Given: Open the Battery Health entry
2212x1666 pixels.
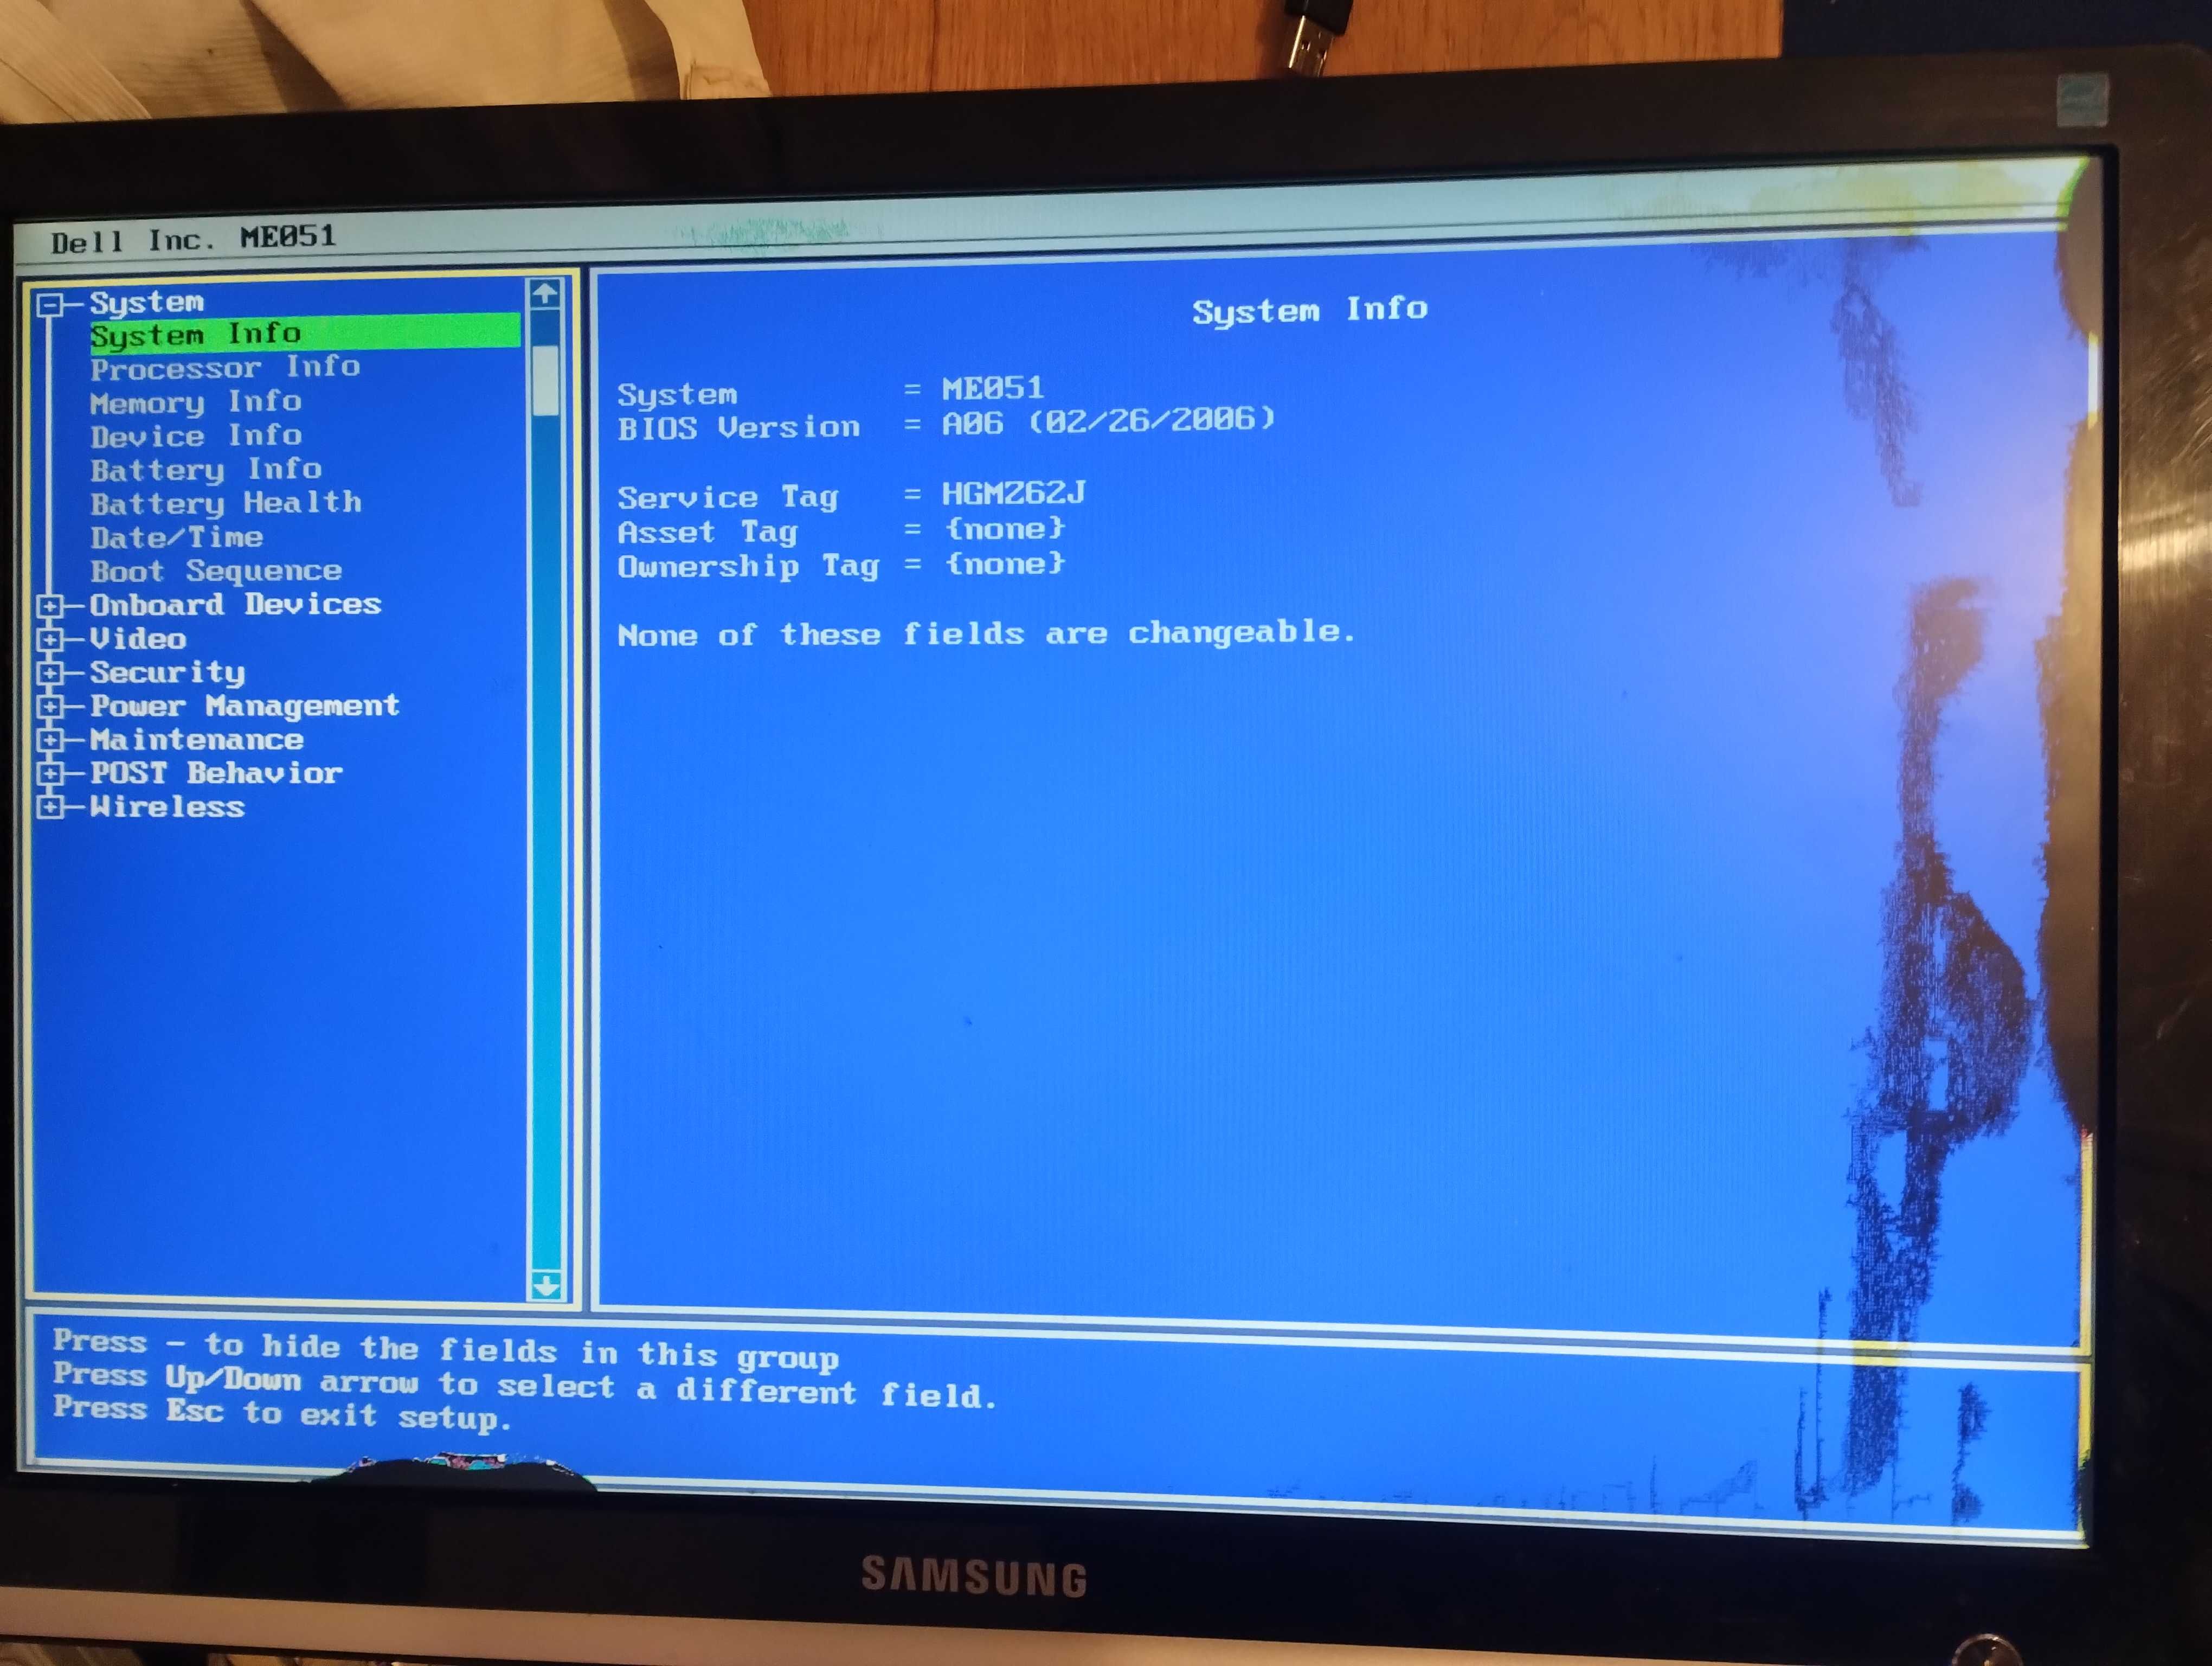Looking at the screenshot, I should pyautogui.click(x=226, y=503).
